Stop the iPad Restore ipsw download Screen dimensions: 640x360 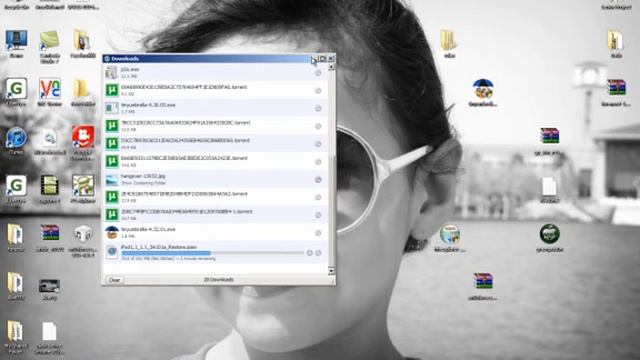tap(309, 253)
